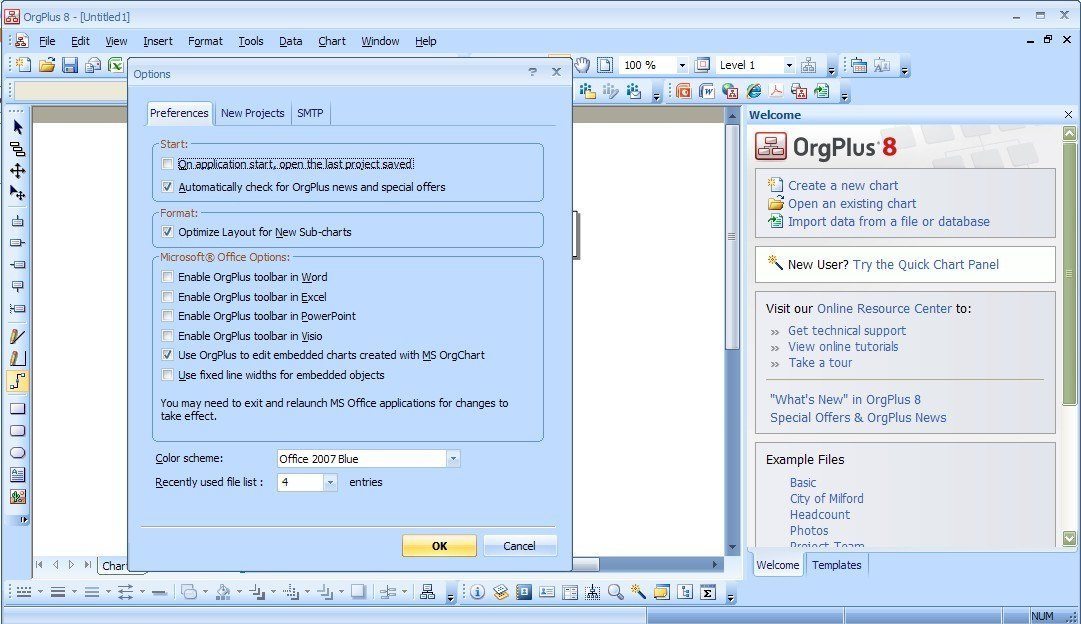Click the Internet Explorer publish icon
Screen dimensions: 1081x624
(754, 91)
